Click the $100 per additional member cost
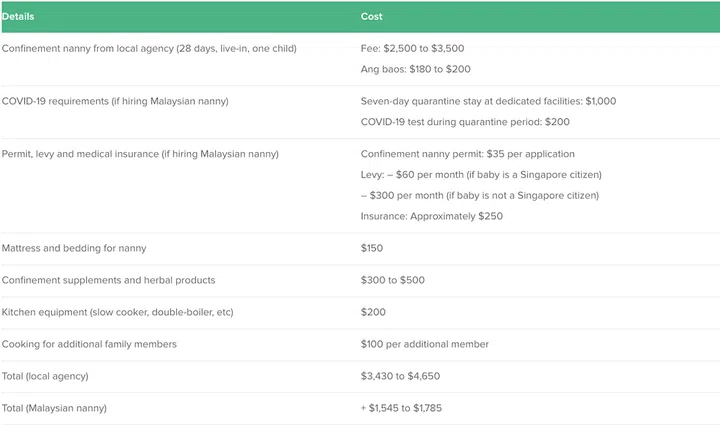The width and height of the screenshot is (720, 425). pos(424,344)
